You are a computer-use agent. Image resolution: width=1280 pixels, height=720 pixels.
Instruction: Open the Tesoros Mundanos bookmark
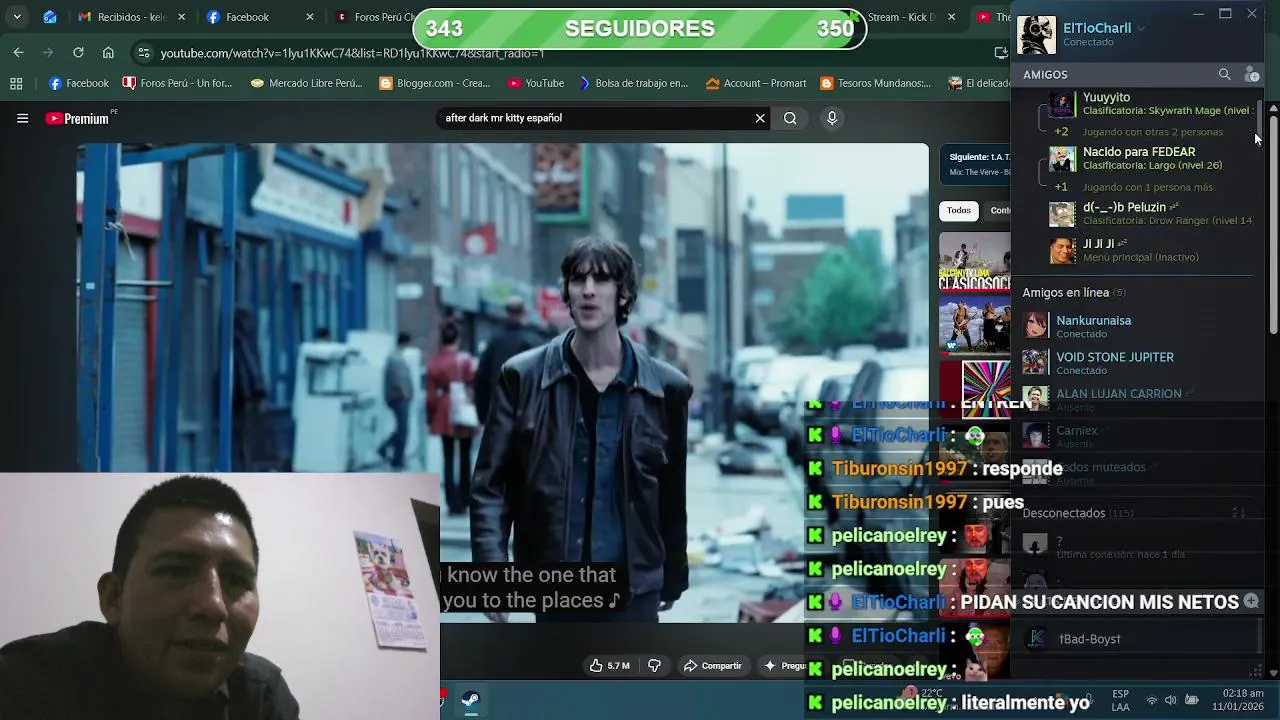point(876,83)
